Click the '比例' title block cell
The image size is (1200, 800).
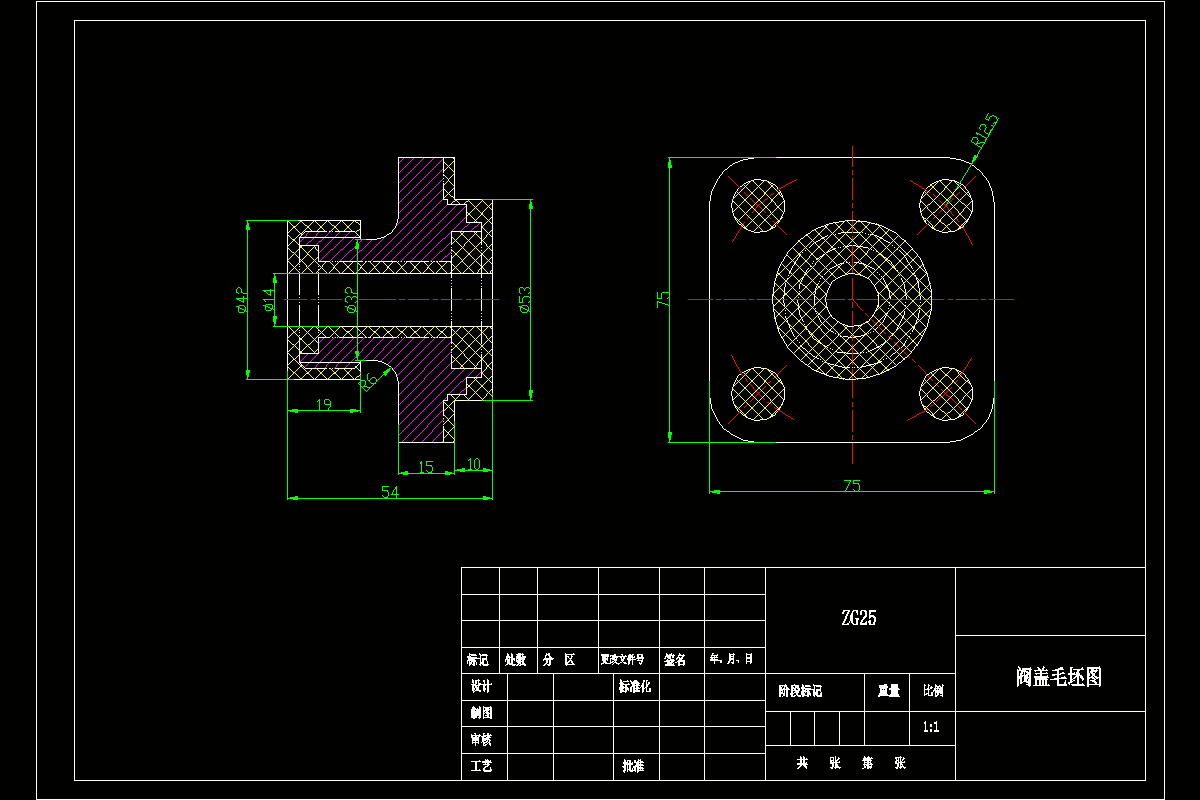pyautogui.click(x=932, y=691)
